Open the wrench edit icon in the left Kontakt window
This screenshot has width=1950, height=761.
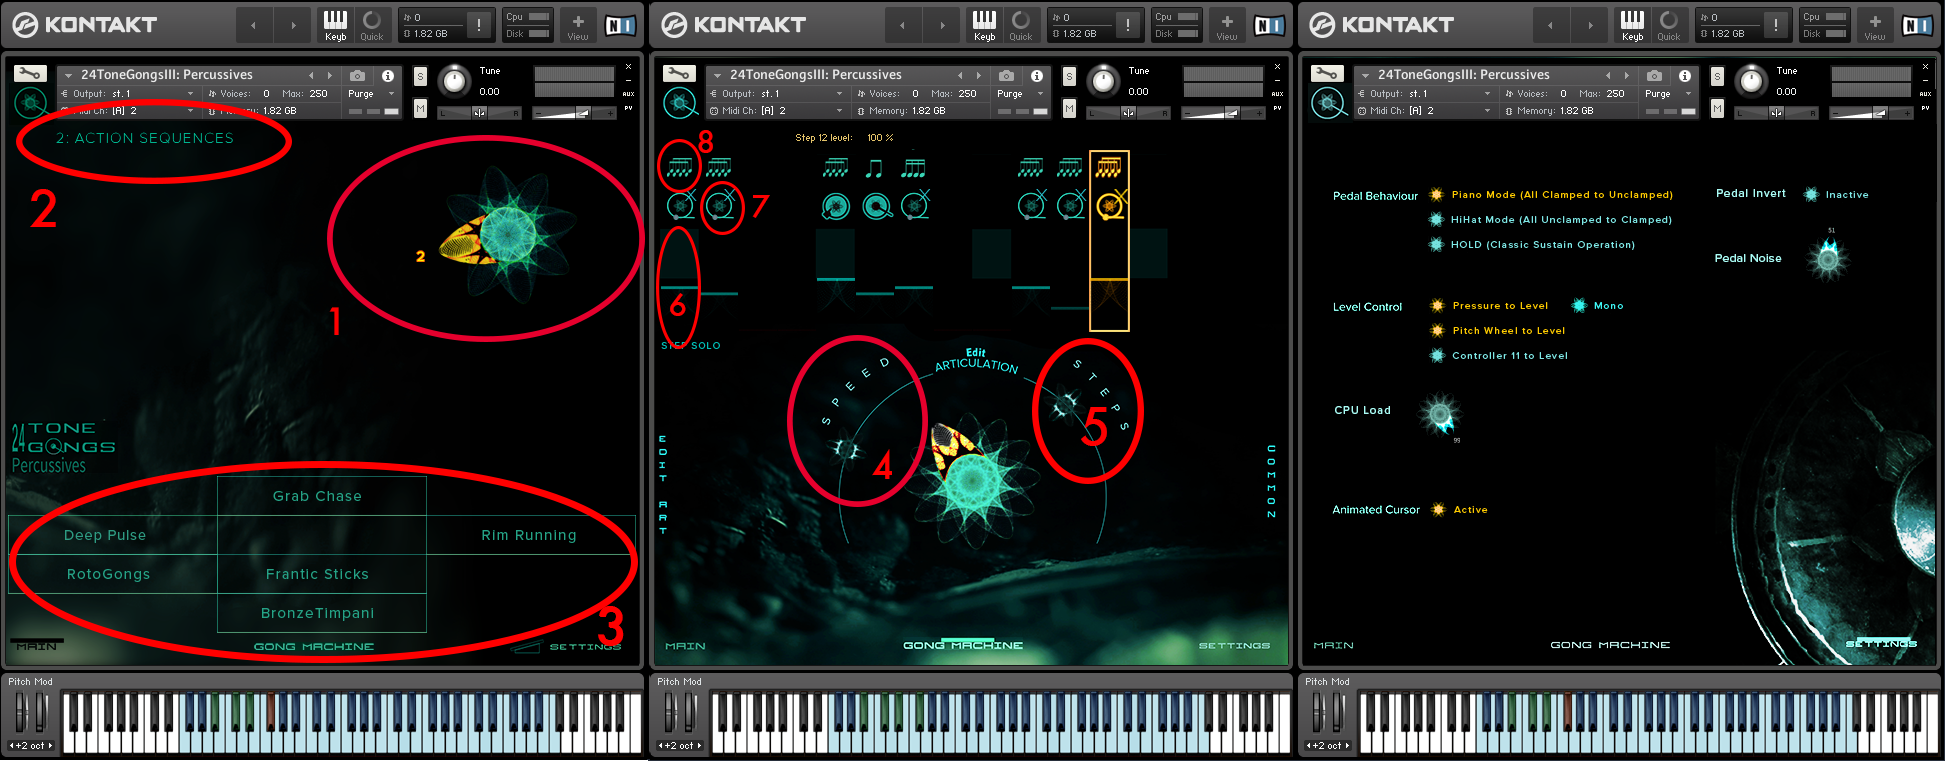(31, 74)
